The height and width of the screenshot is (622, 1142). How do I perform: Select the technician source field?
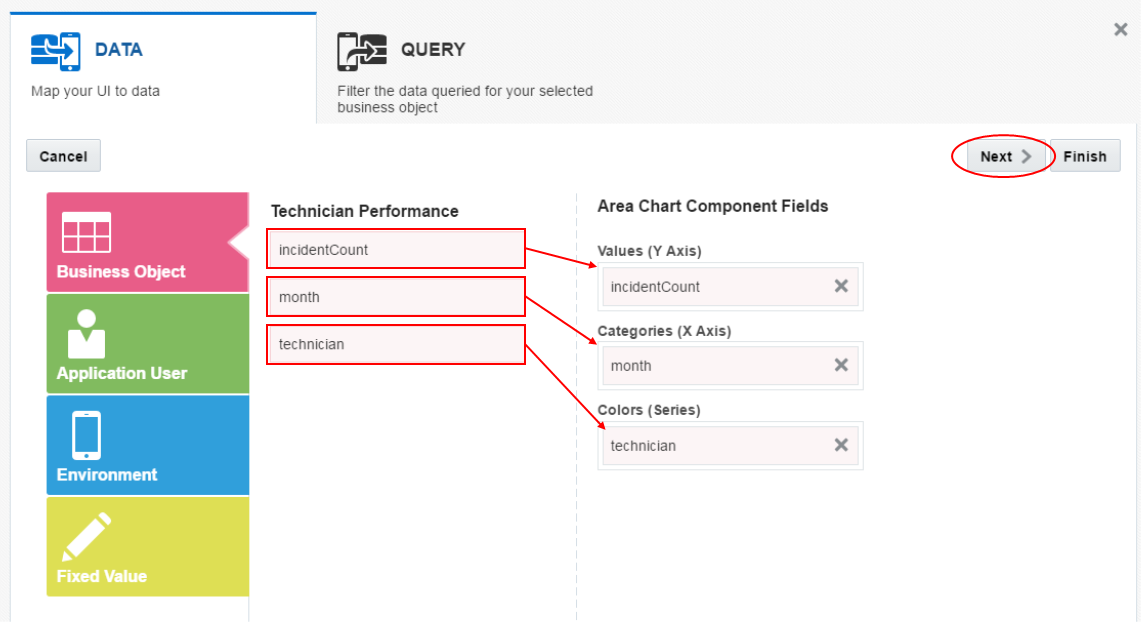tap(396, 344)
